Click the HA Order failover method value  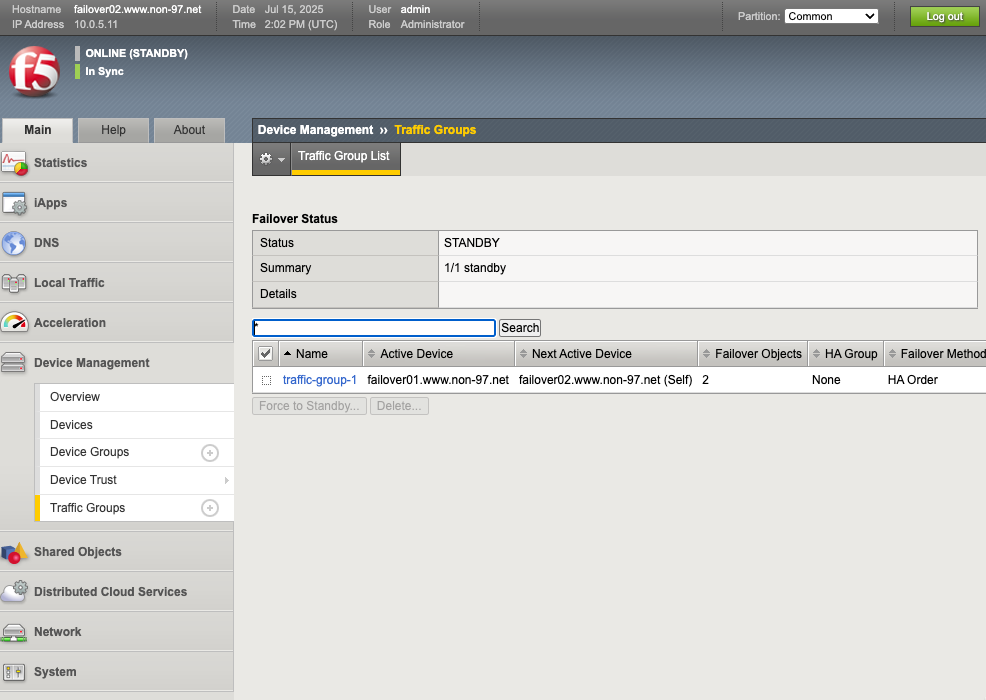coord(912,380)
